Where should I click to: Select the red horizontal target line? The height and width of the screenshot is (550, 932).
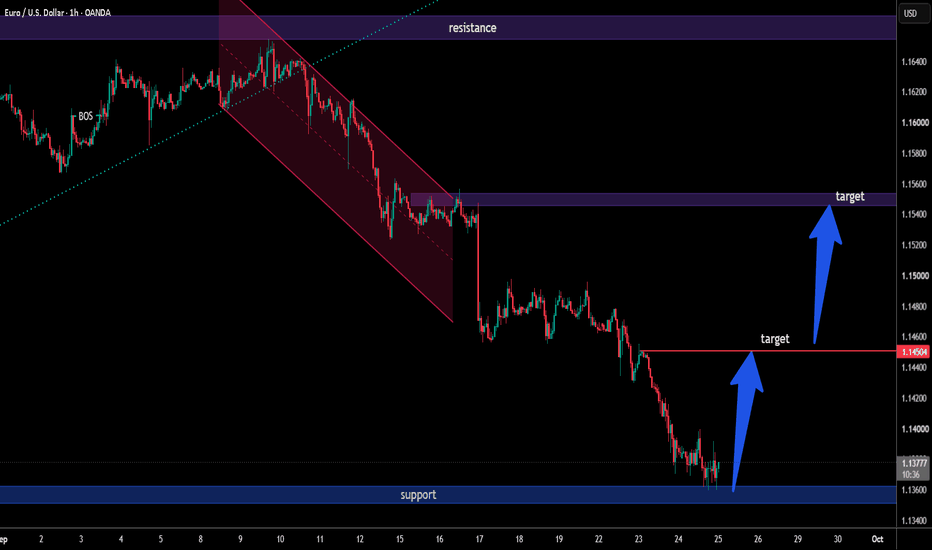click(x=767, y=351)
